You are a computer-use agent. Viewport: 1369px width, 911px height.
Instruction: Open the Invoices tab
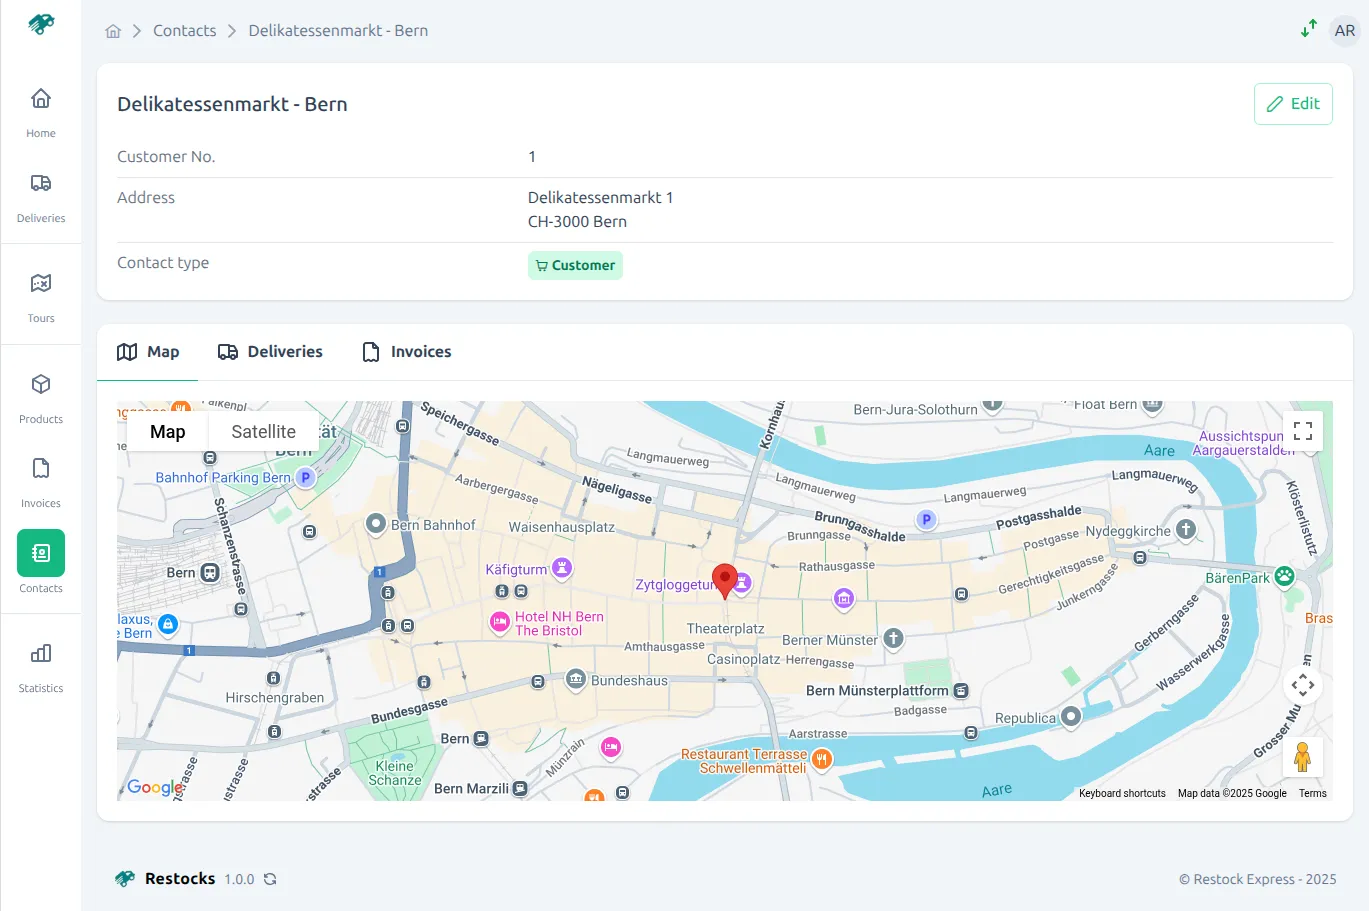[406, 351]
